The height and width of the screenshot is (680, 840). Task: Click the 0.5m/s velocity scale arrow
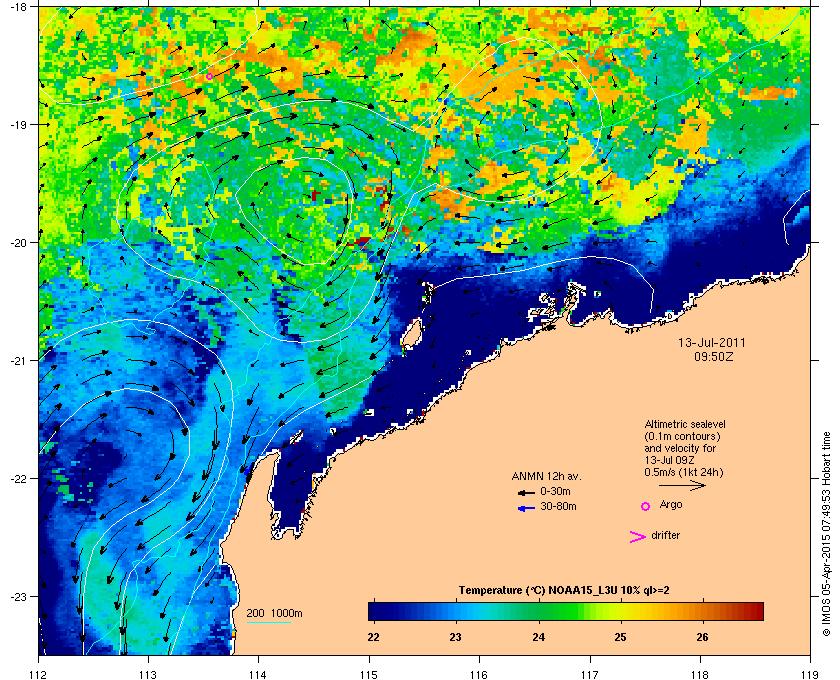[682, 485]
